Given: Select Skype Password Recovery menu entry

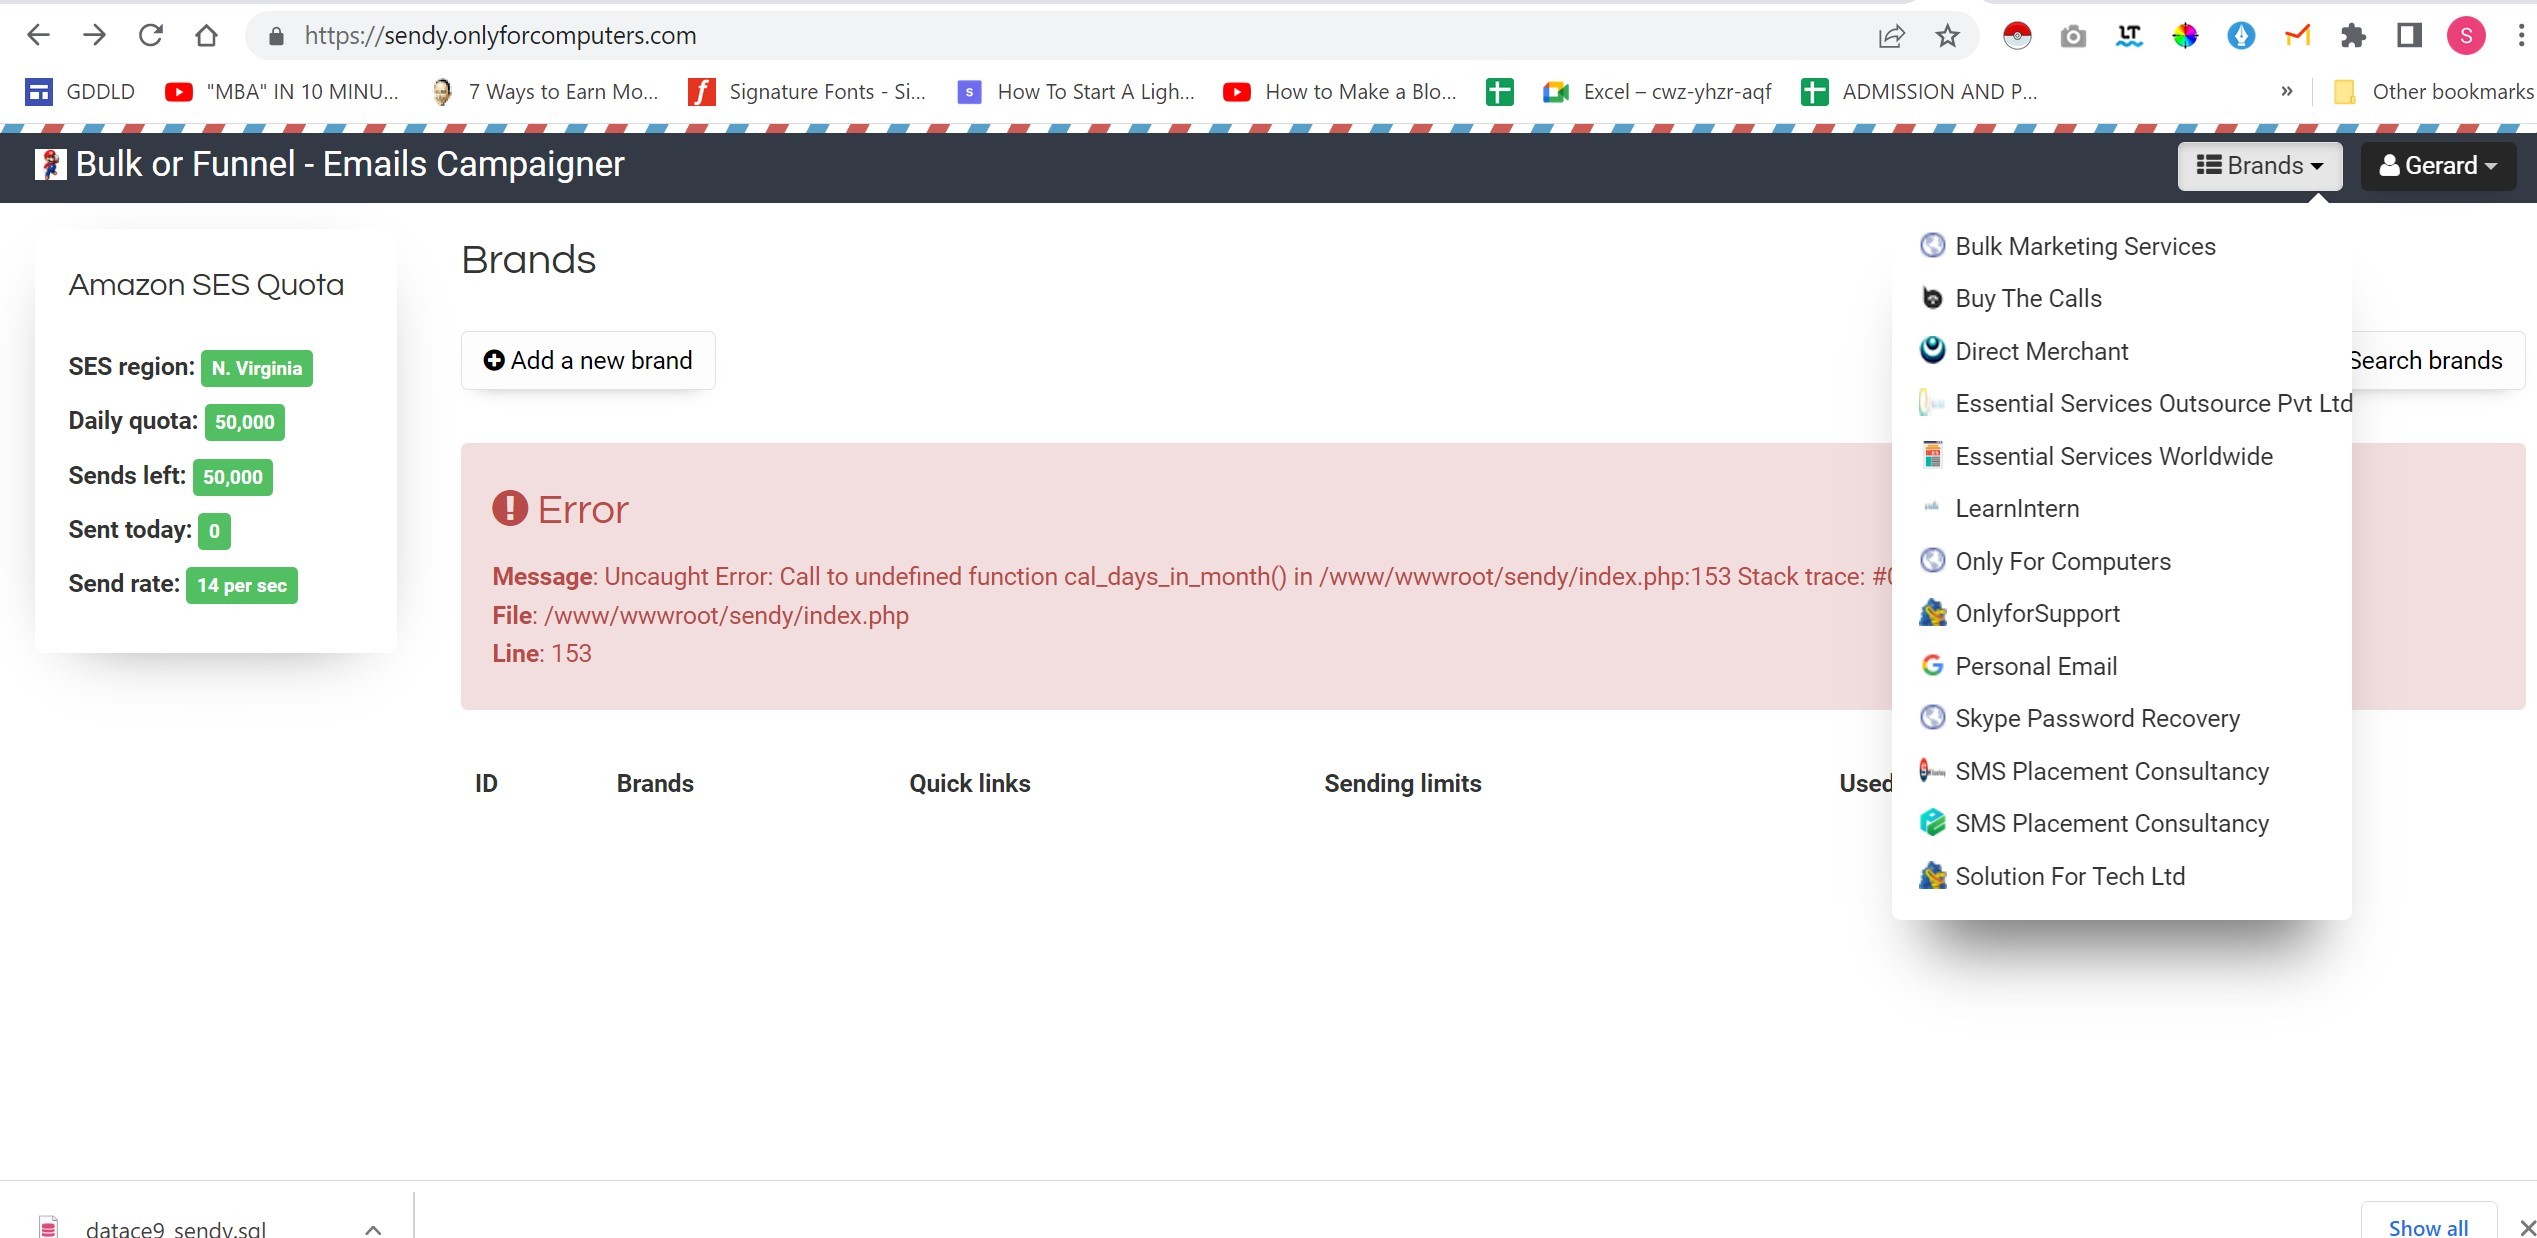Looking at the screenshot, I should (x=2096, y=718).
